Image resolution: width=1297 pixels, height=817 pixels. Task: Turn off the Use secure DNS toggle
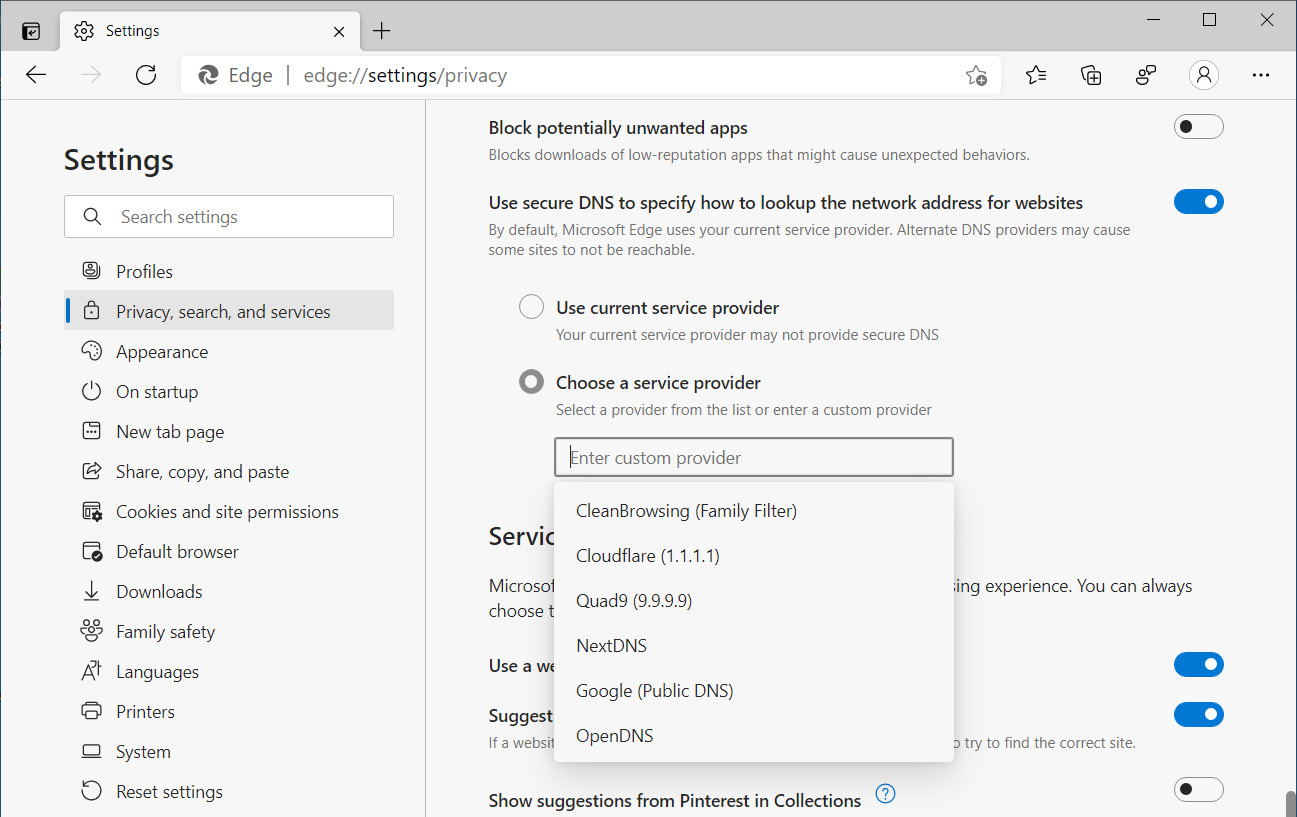1198,202
